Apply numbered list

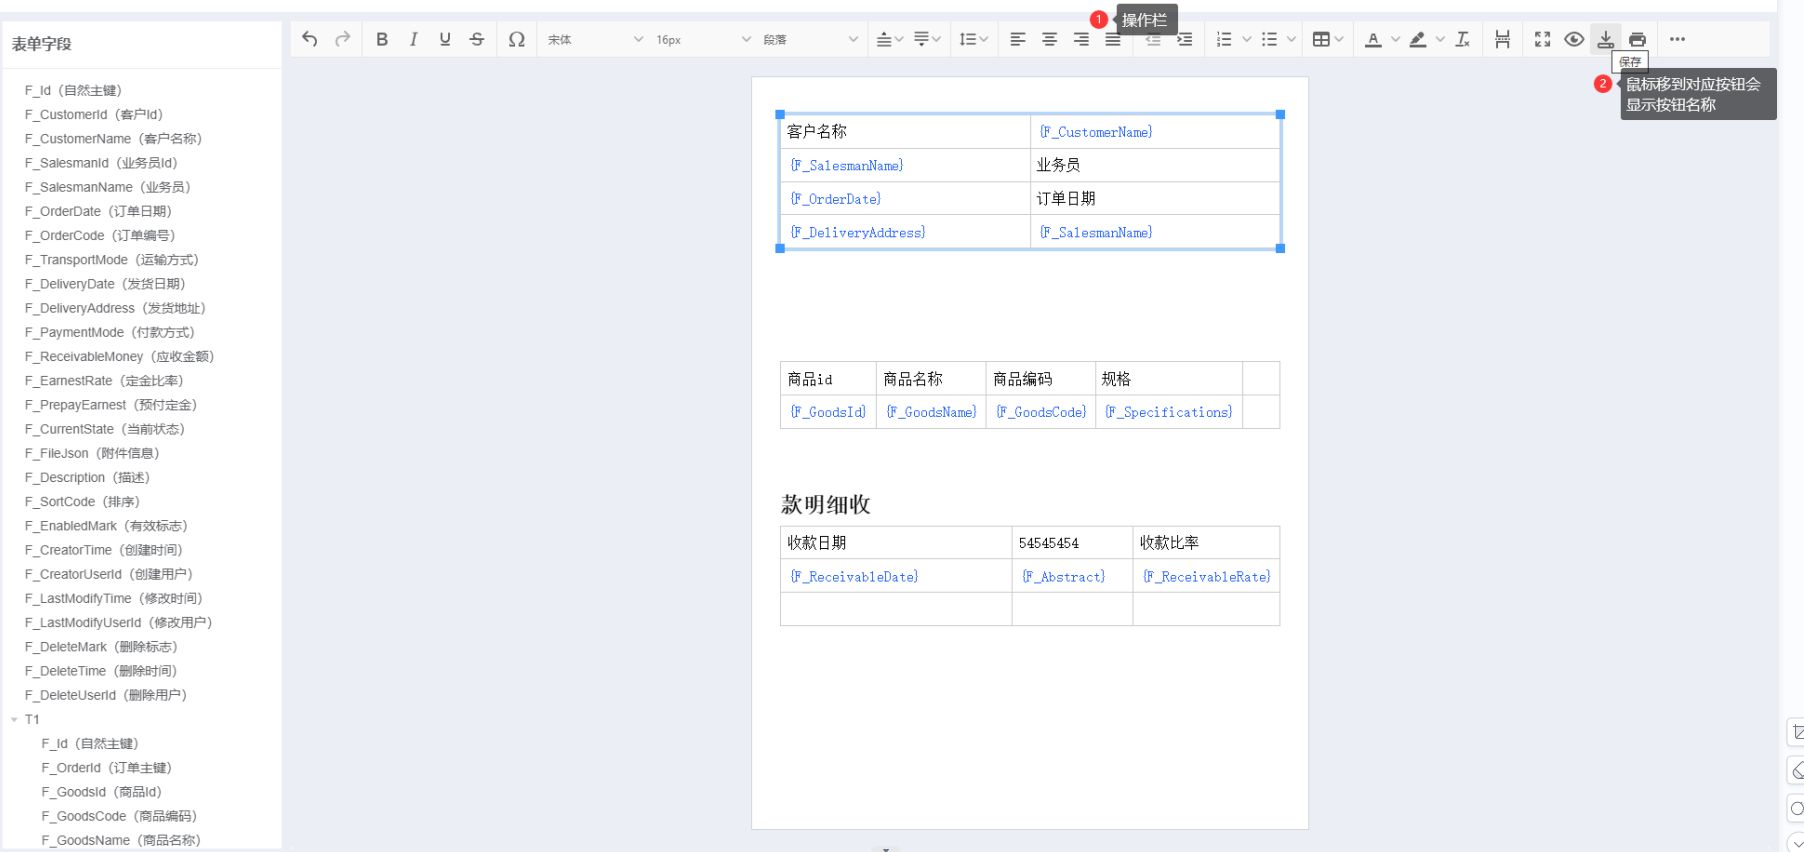point(1224,39)
